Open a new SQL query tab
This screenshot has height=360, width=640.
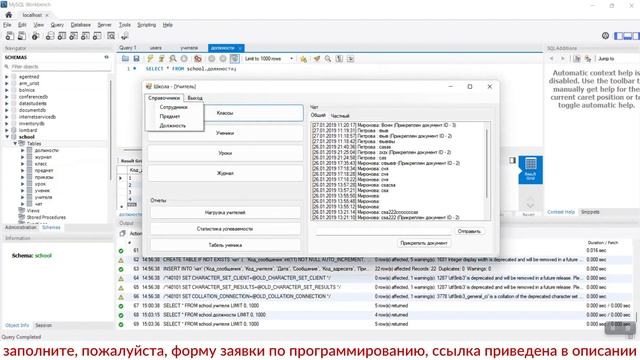[9, 36]
